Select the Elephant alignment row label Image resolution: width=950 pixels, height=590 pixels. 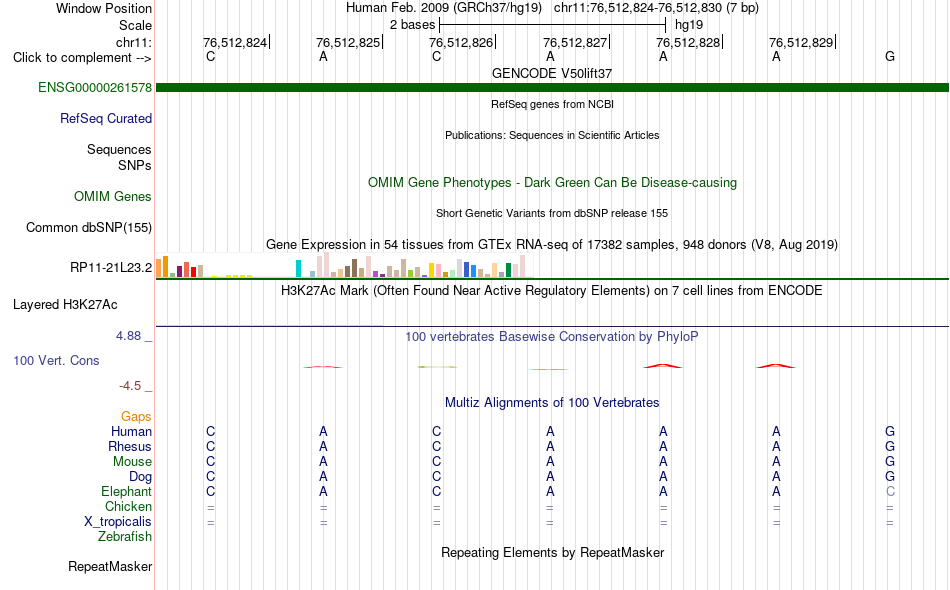pyautogui.click(x=126, y=491)
